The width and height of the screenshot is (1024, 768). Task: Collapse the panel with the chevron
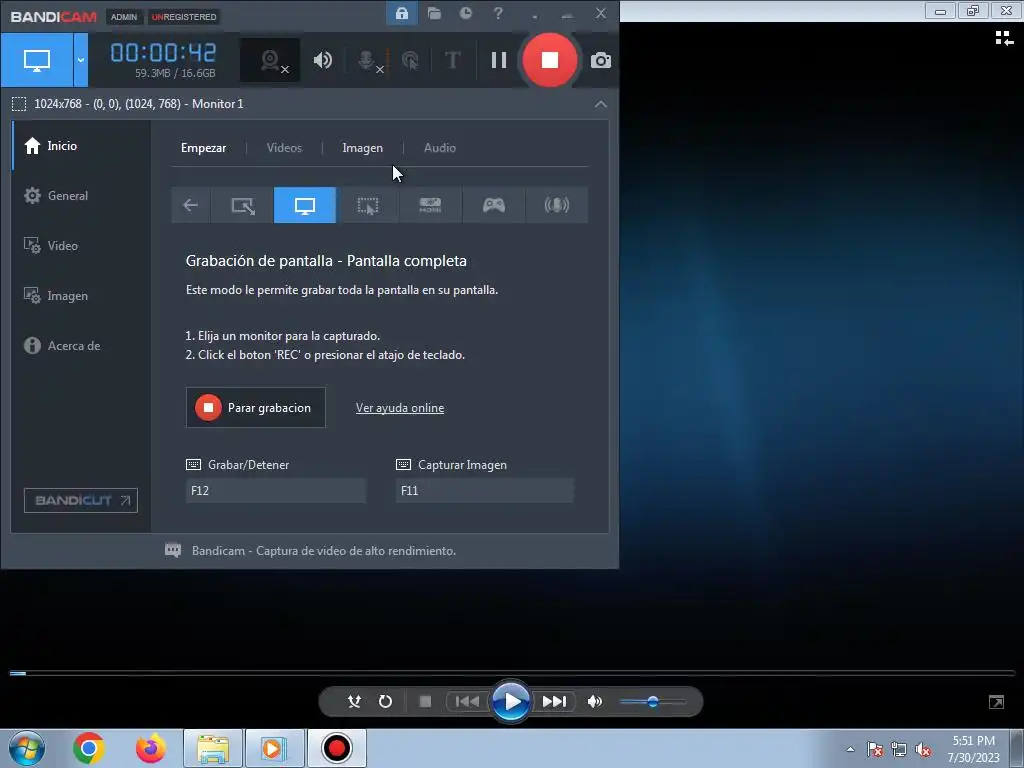[x=601, y=104]
